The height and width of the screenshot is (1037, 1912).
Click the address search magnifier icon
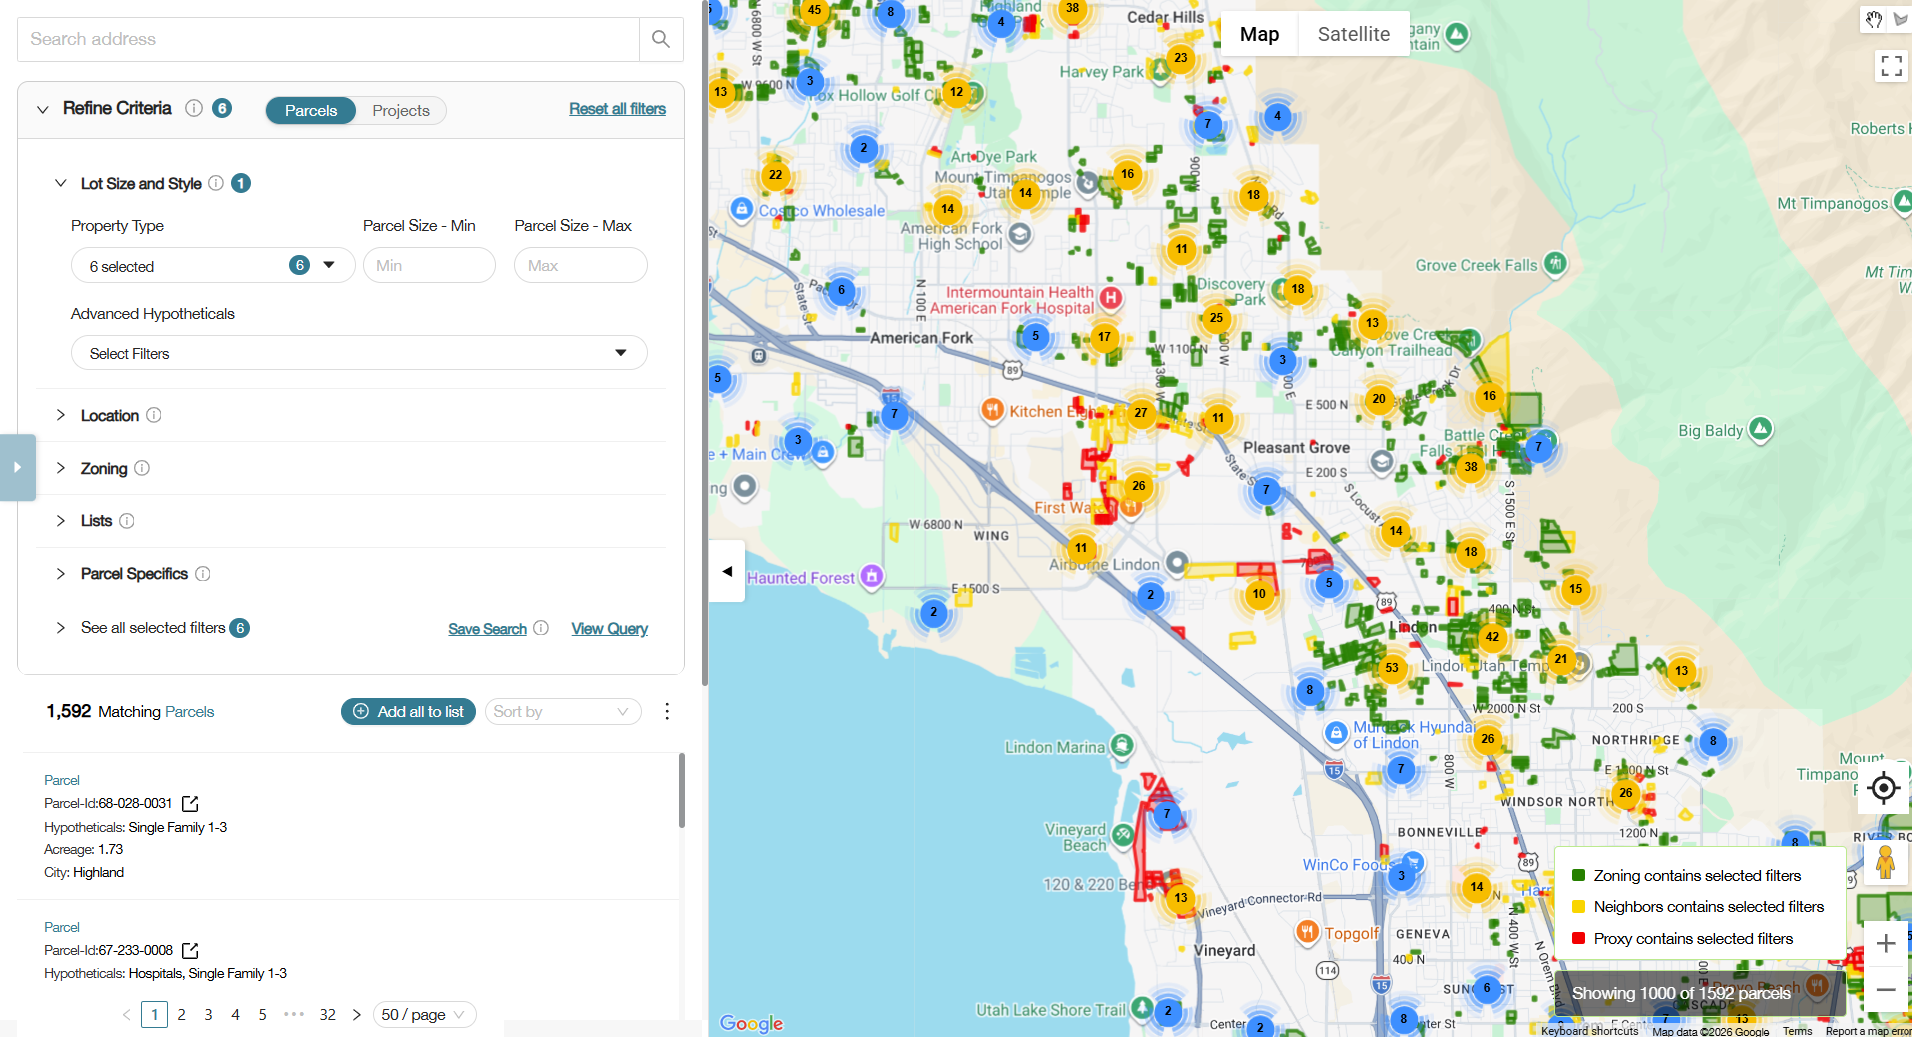(x=660, y=39)
